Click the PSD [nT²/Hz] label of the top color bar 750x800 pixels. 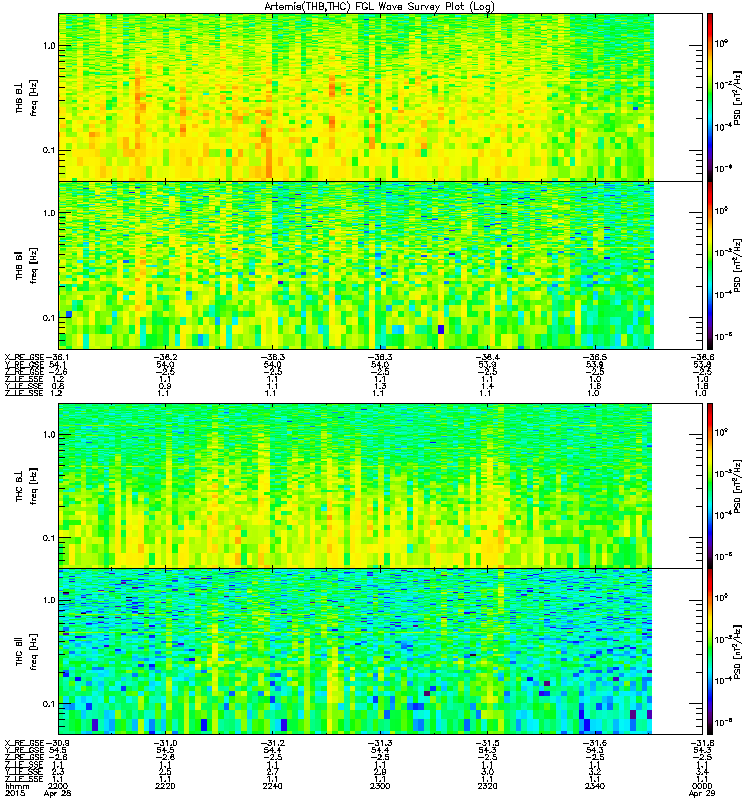[737, 98]
